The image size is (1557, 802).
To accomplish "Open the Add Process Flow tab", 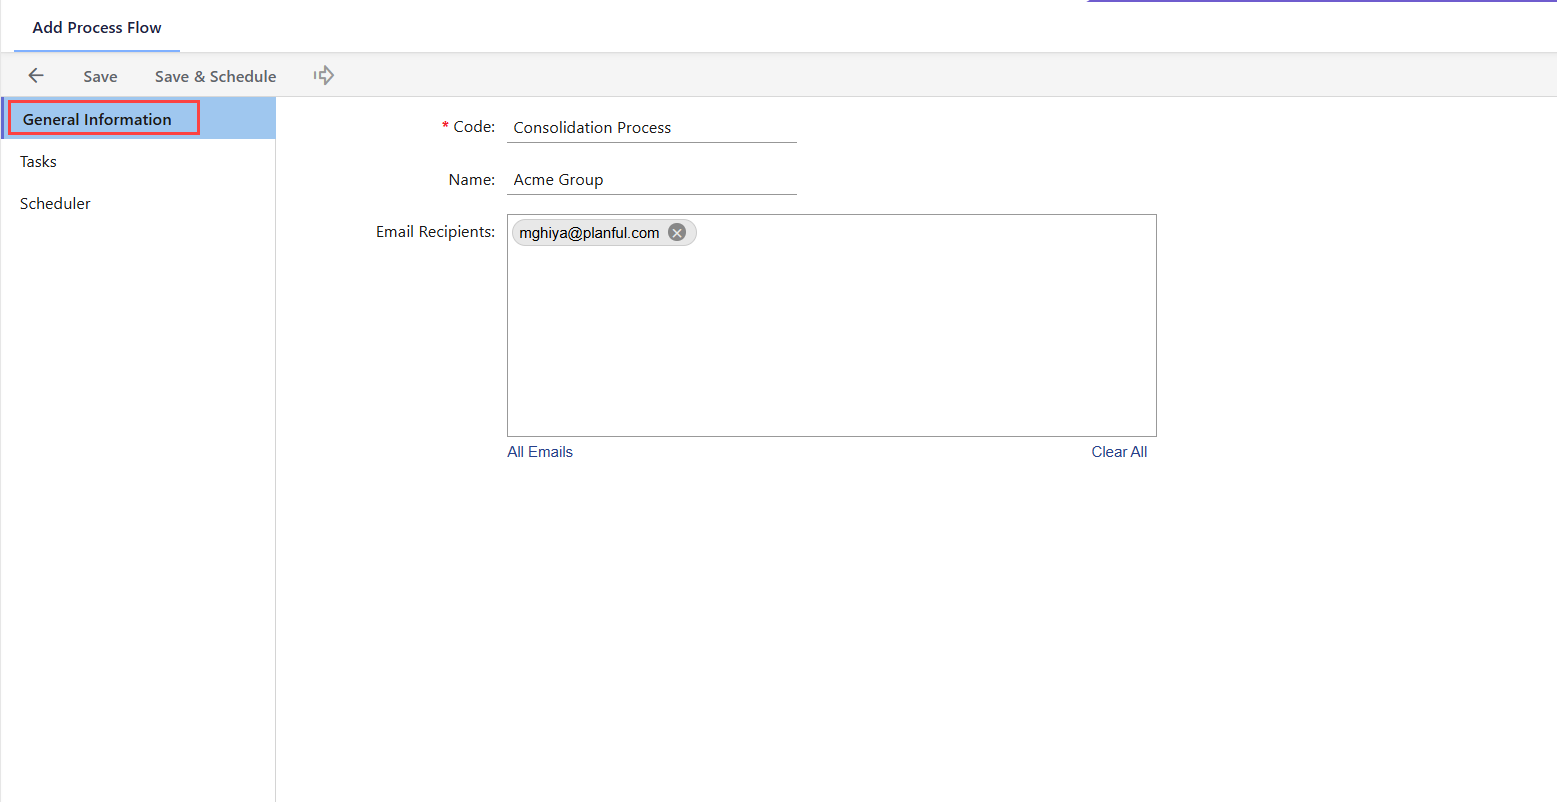I will [97, 27].
